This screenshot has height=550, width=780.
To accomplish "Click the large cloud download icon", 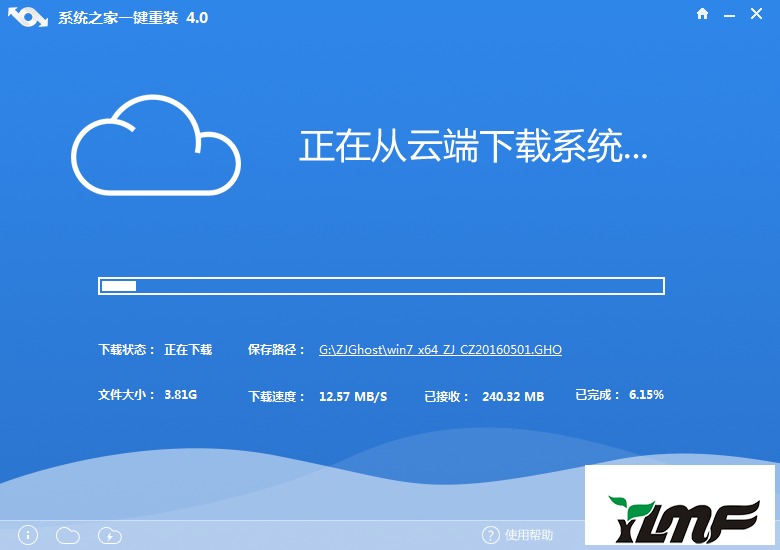I will [156, 145].
